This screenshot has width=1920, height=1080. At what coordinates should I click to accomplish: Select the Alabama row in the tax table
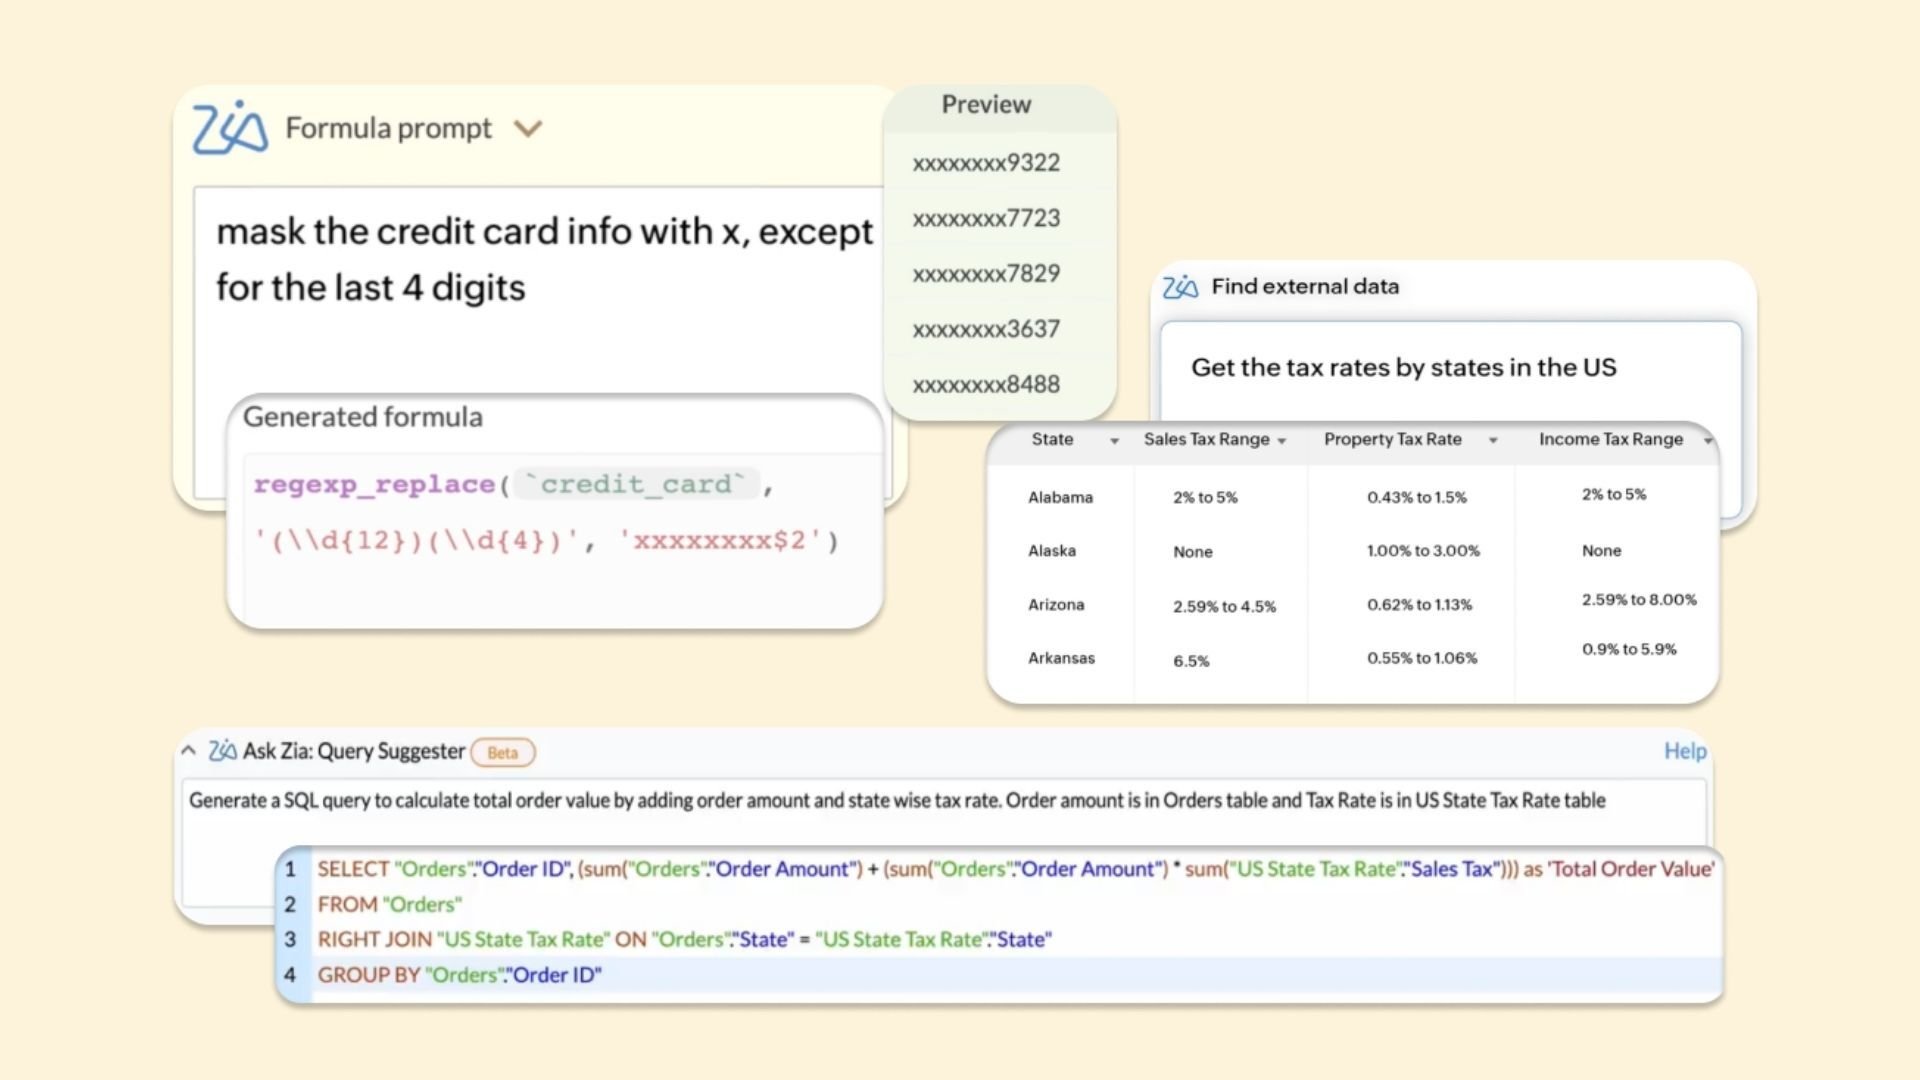(x=1300, y=496)
